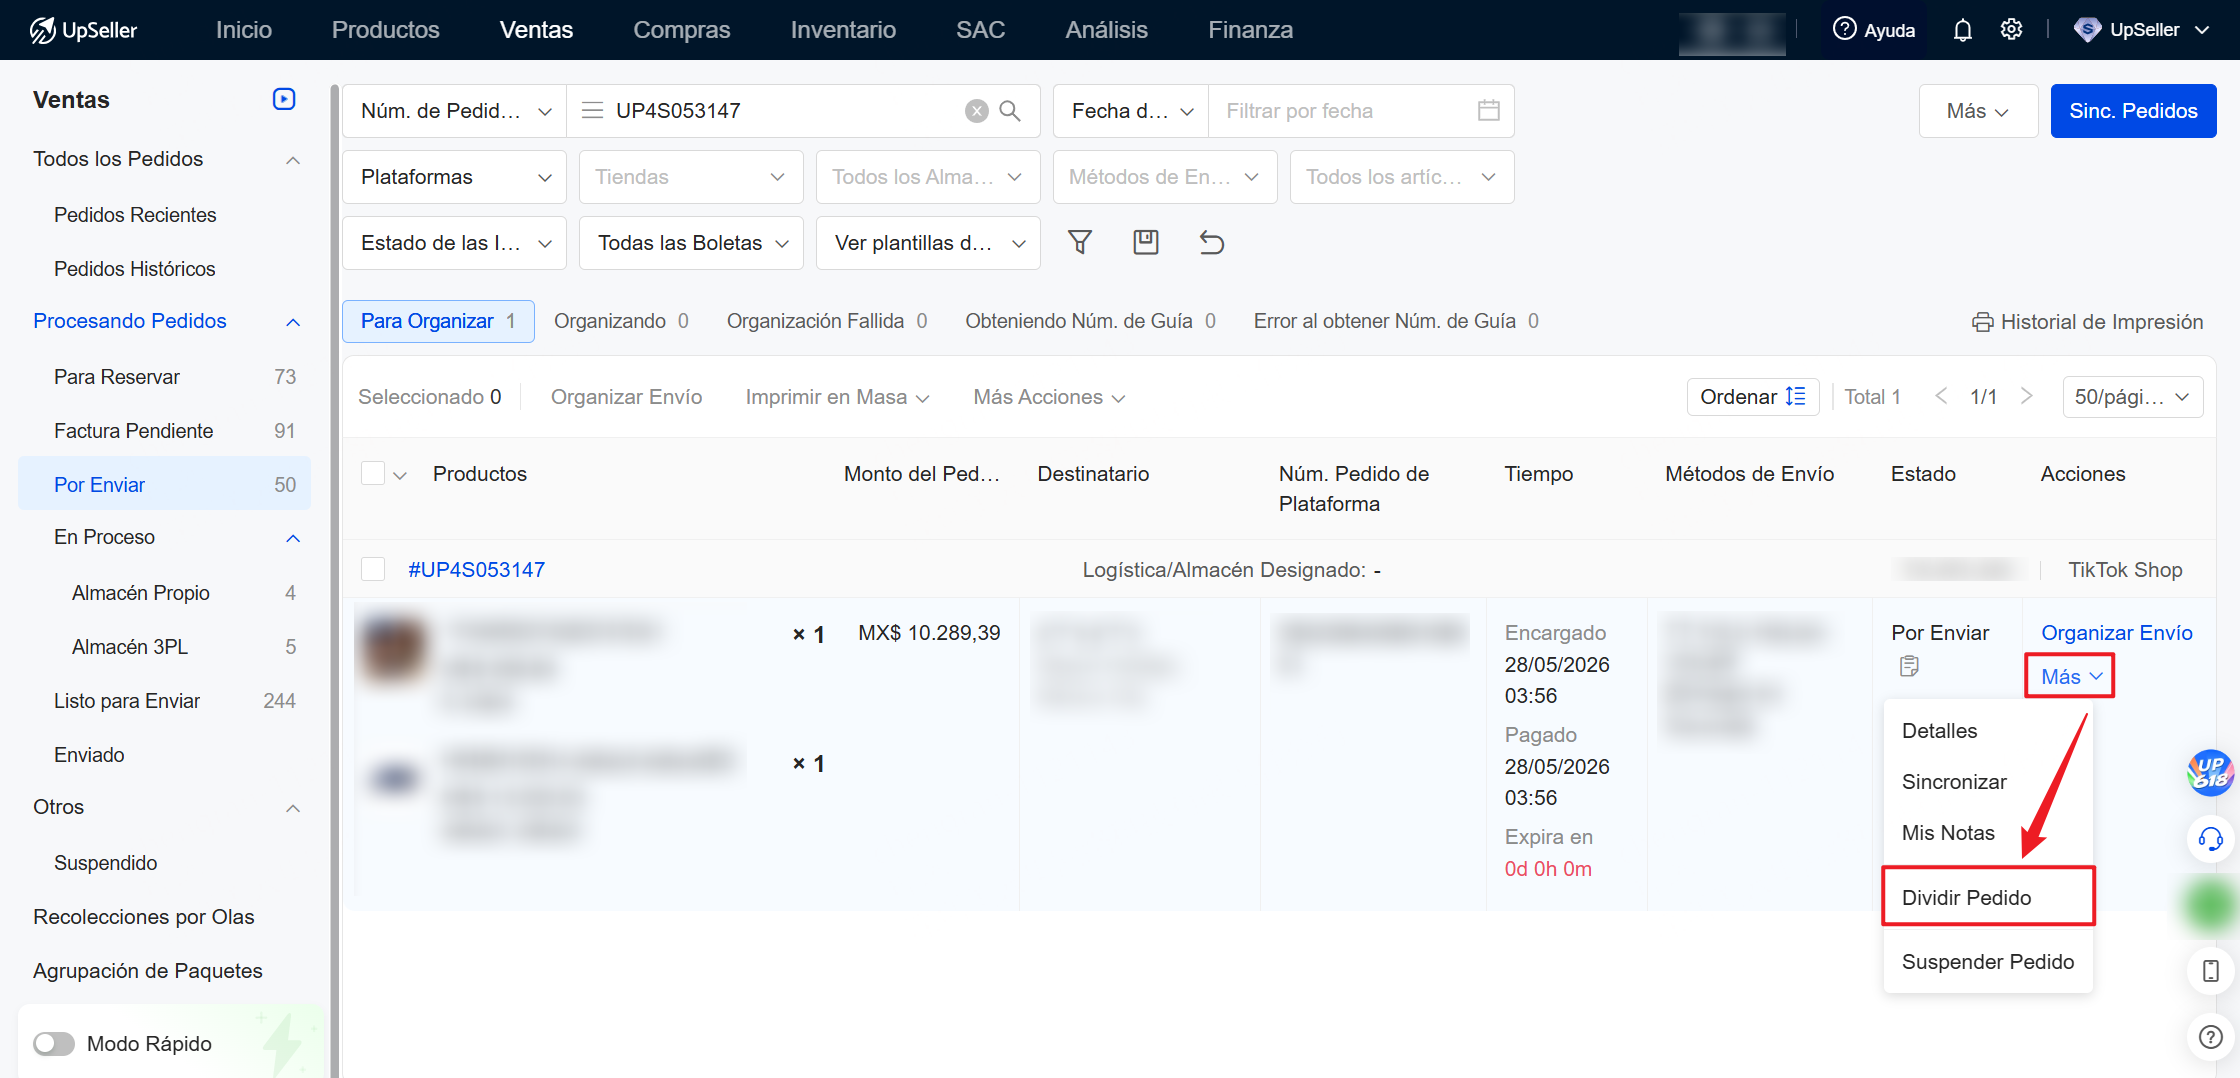Viewport: 2240px width, 1078px height.
Task: Open Imprimir en Masa menu
Action: [837, 397]
